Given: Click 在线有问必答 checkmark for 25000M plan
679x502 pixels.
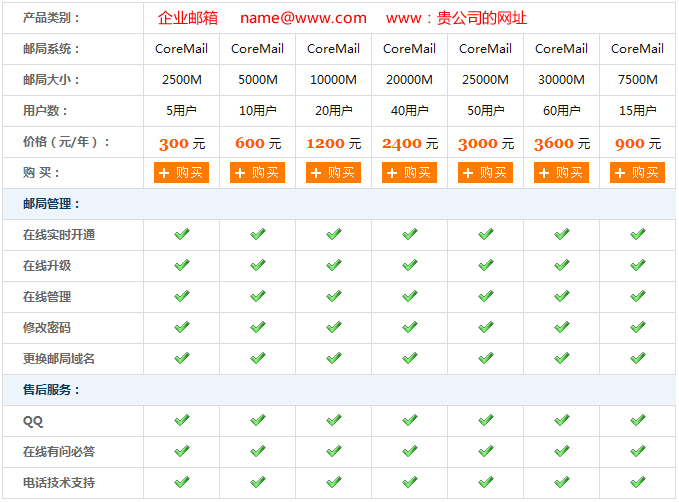Looking at the screenshot, I should pos(486,451).
